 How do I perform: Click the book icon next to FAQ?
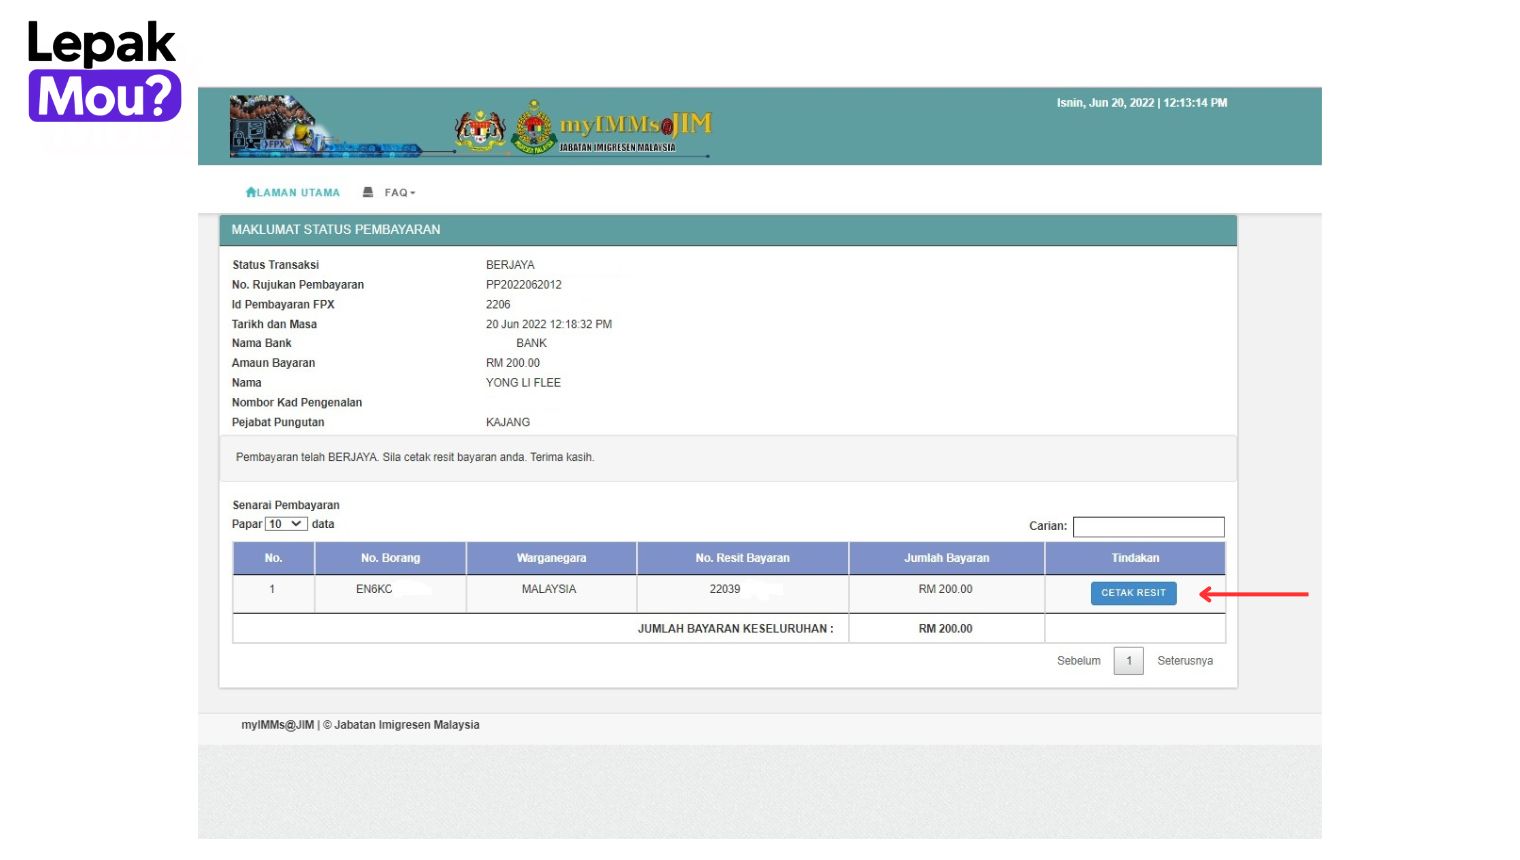point(368,191)
